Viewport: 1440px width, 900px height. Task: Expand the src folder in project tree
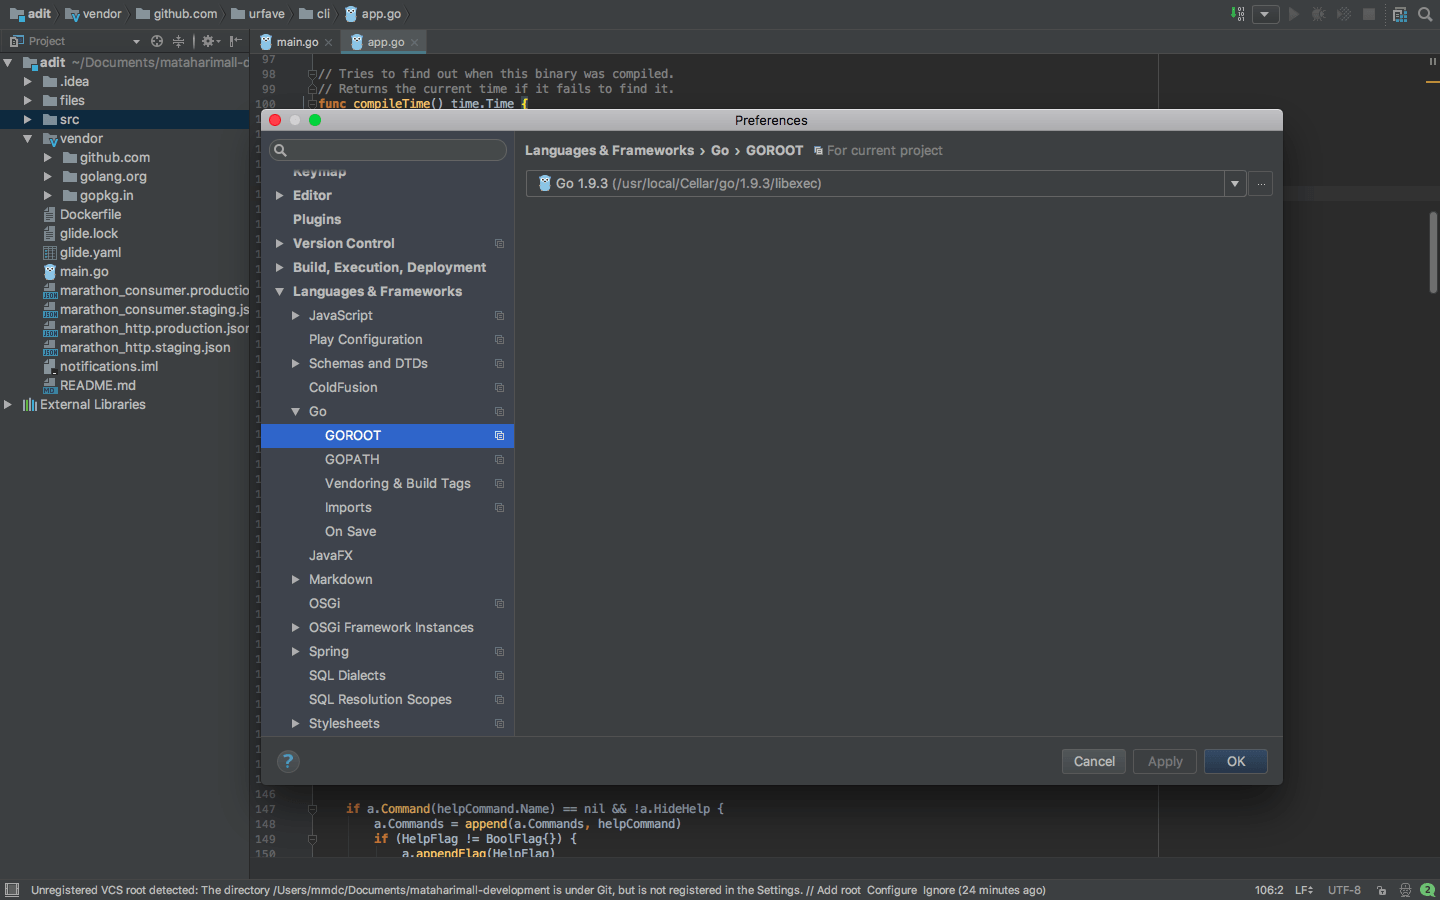(x=28, y=120)
